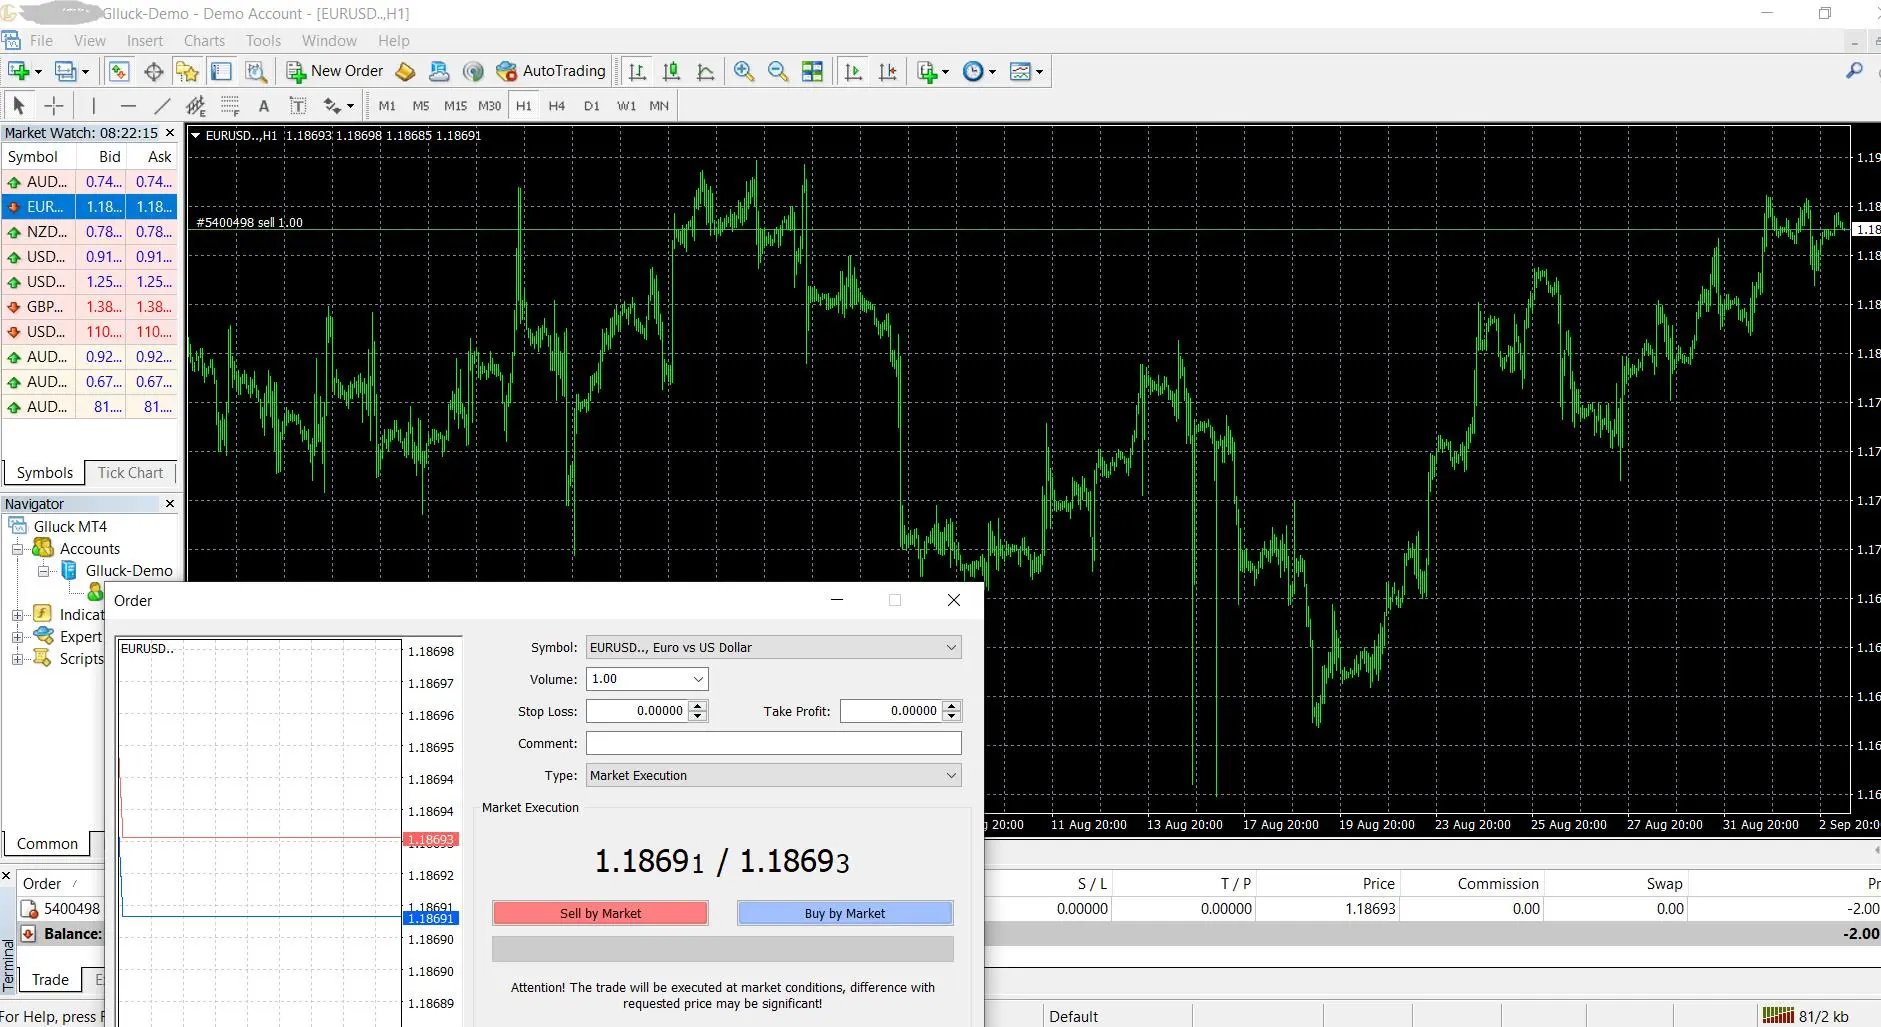This screenshot has height=1027, width=1881.
Task: Click the Comment input field
Action: 774,743
